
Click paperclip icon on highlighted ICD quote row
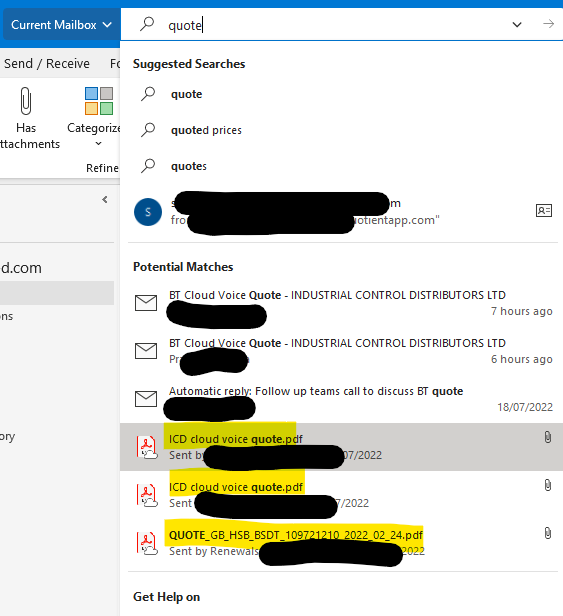point(548,437)
